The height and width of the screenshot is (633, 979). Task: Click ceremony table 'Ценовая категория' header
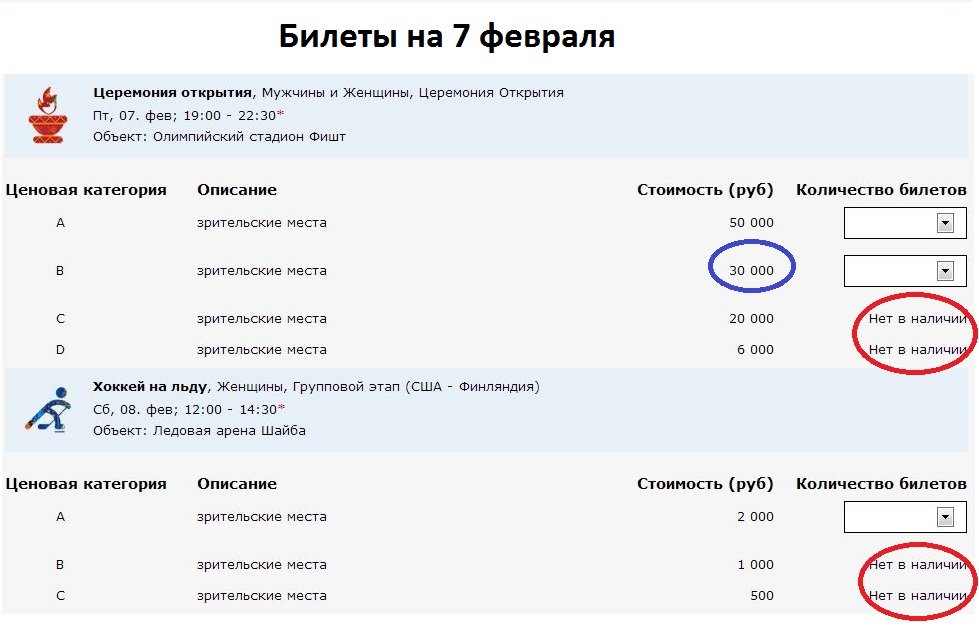[x=86, y=190]
